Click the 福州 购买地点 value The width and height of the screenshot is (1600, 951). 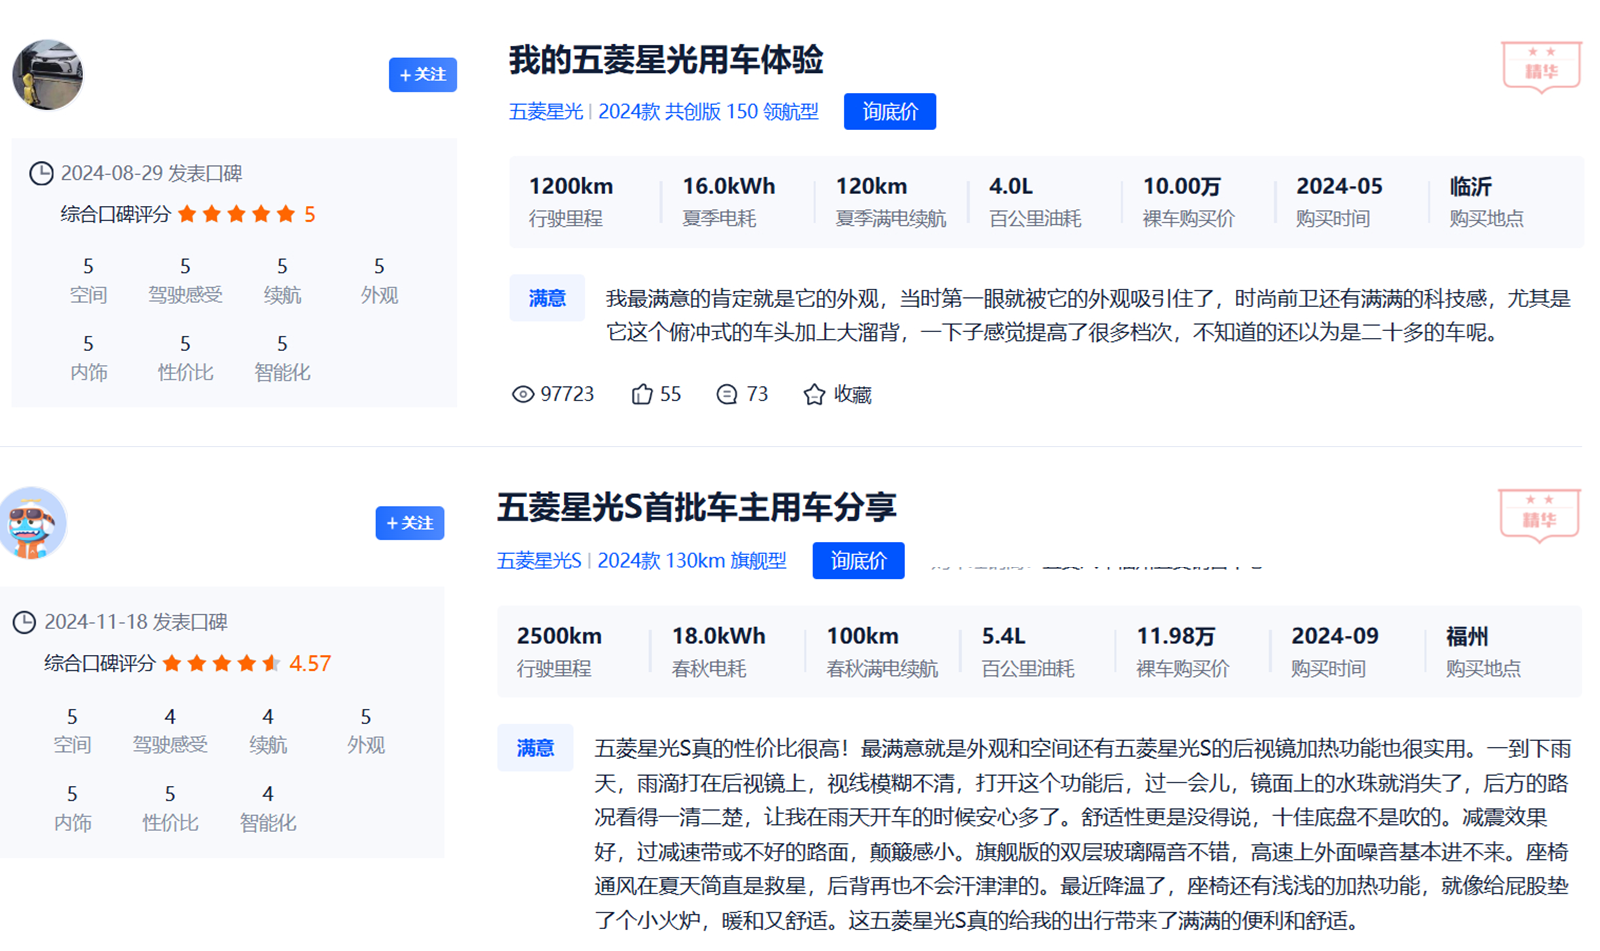coord(1467,636)
